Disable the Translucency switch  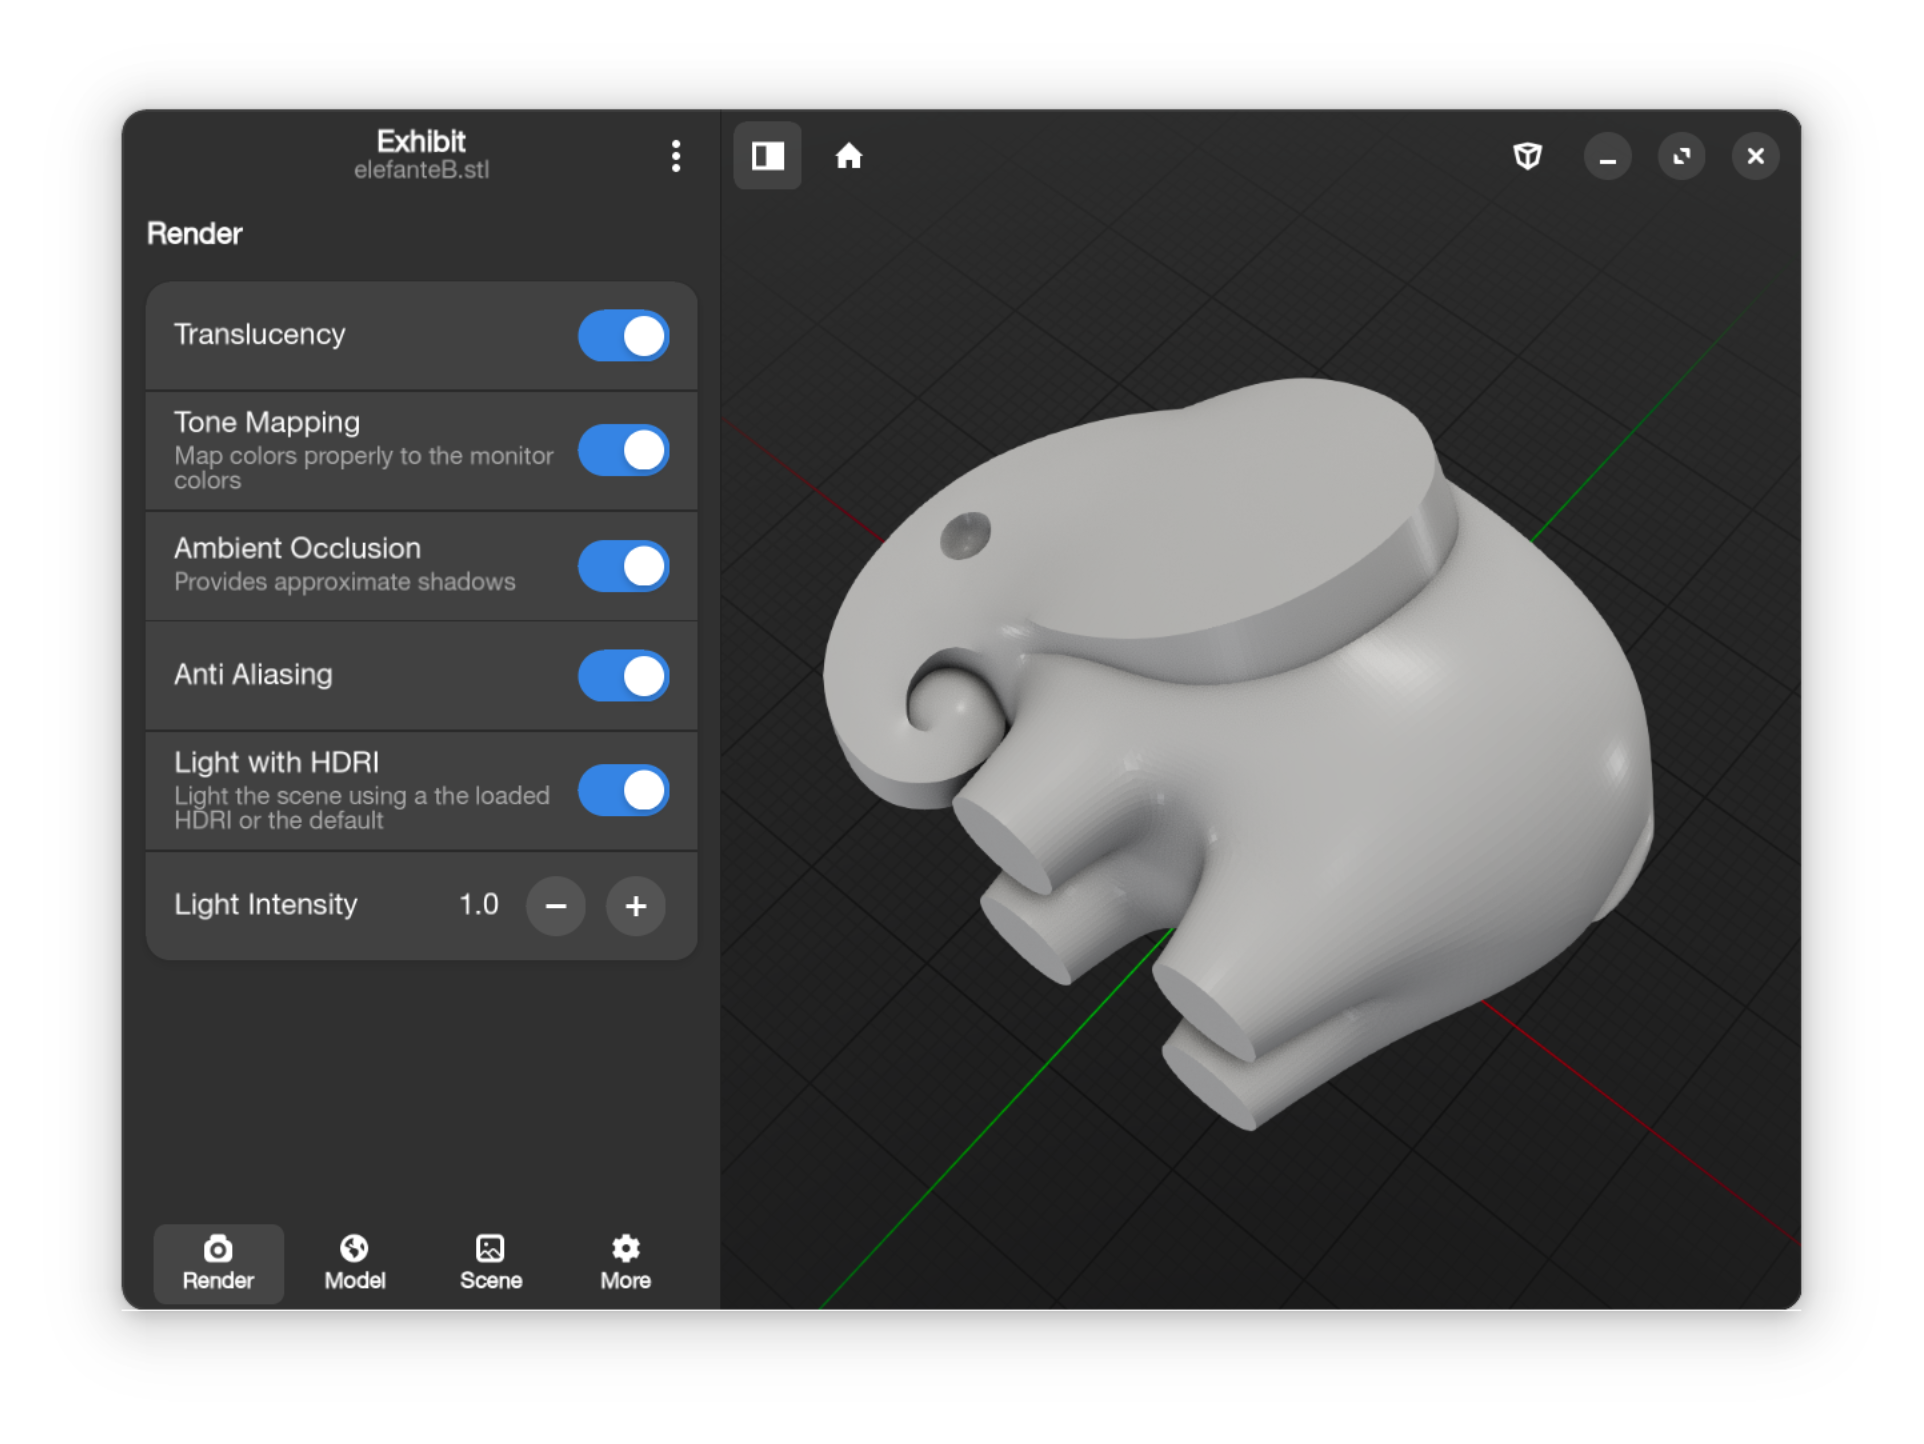click(623, 336)
